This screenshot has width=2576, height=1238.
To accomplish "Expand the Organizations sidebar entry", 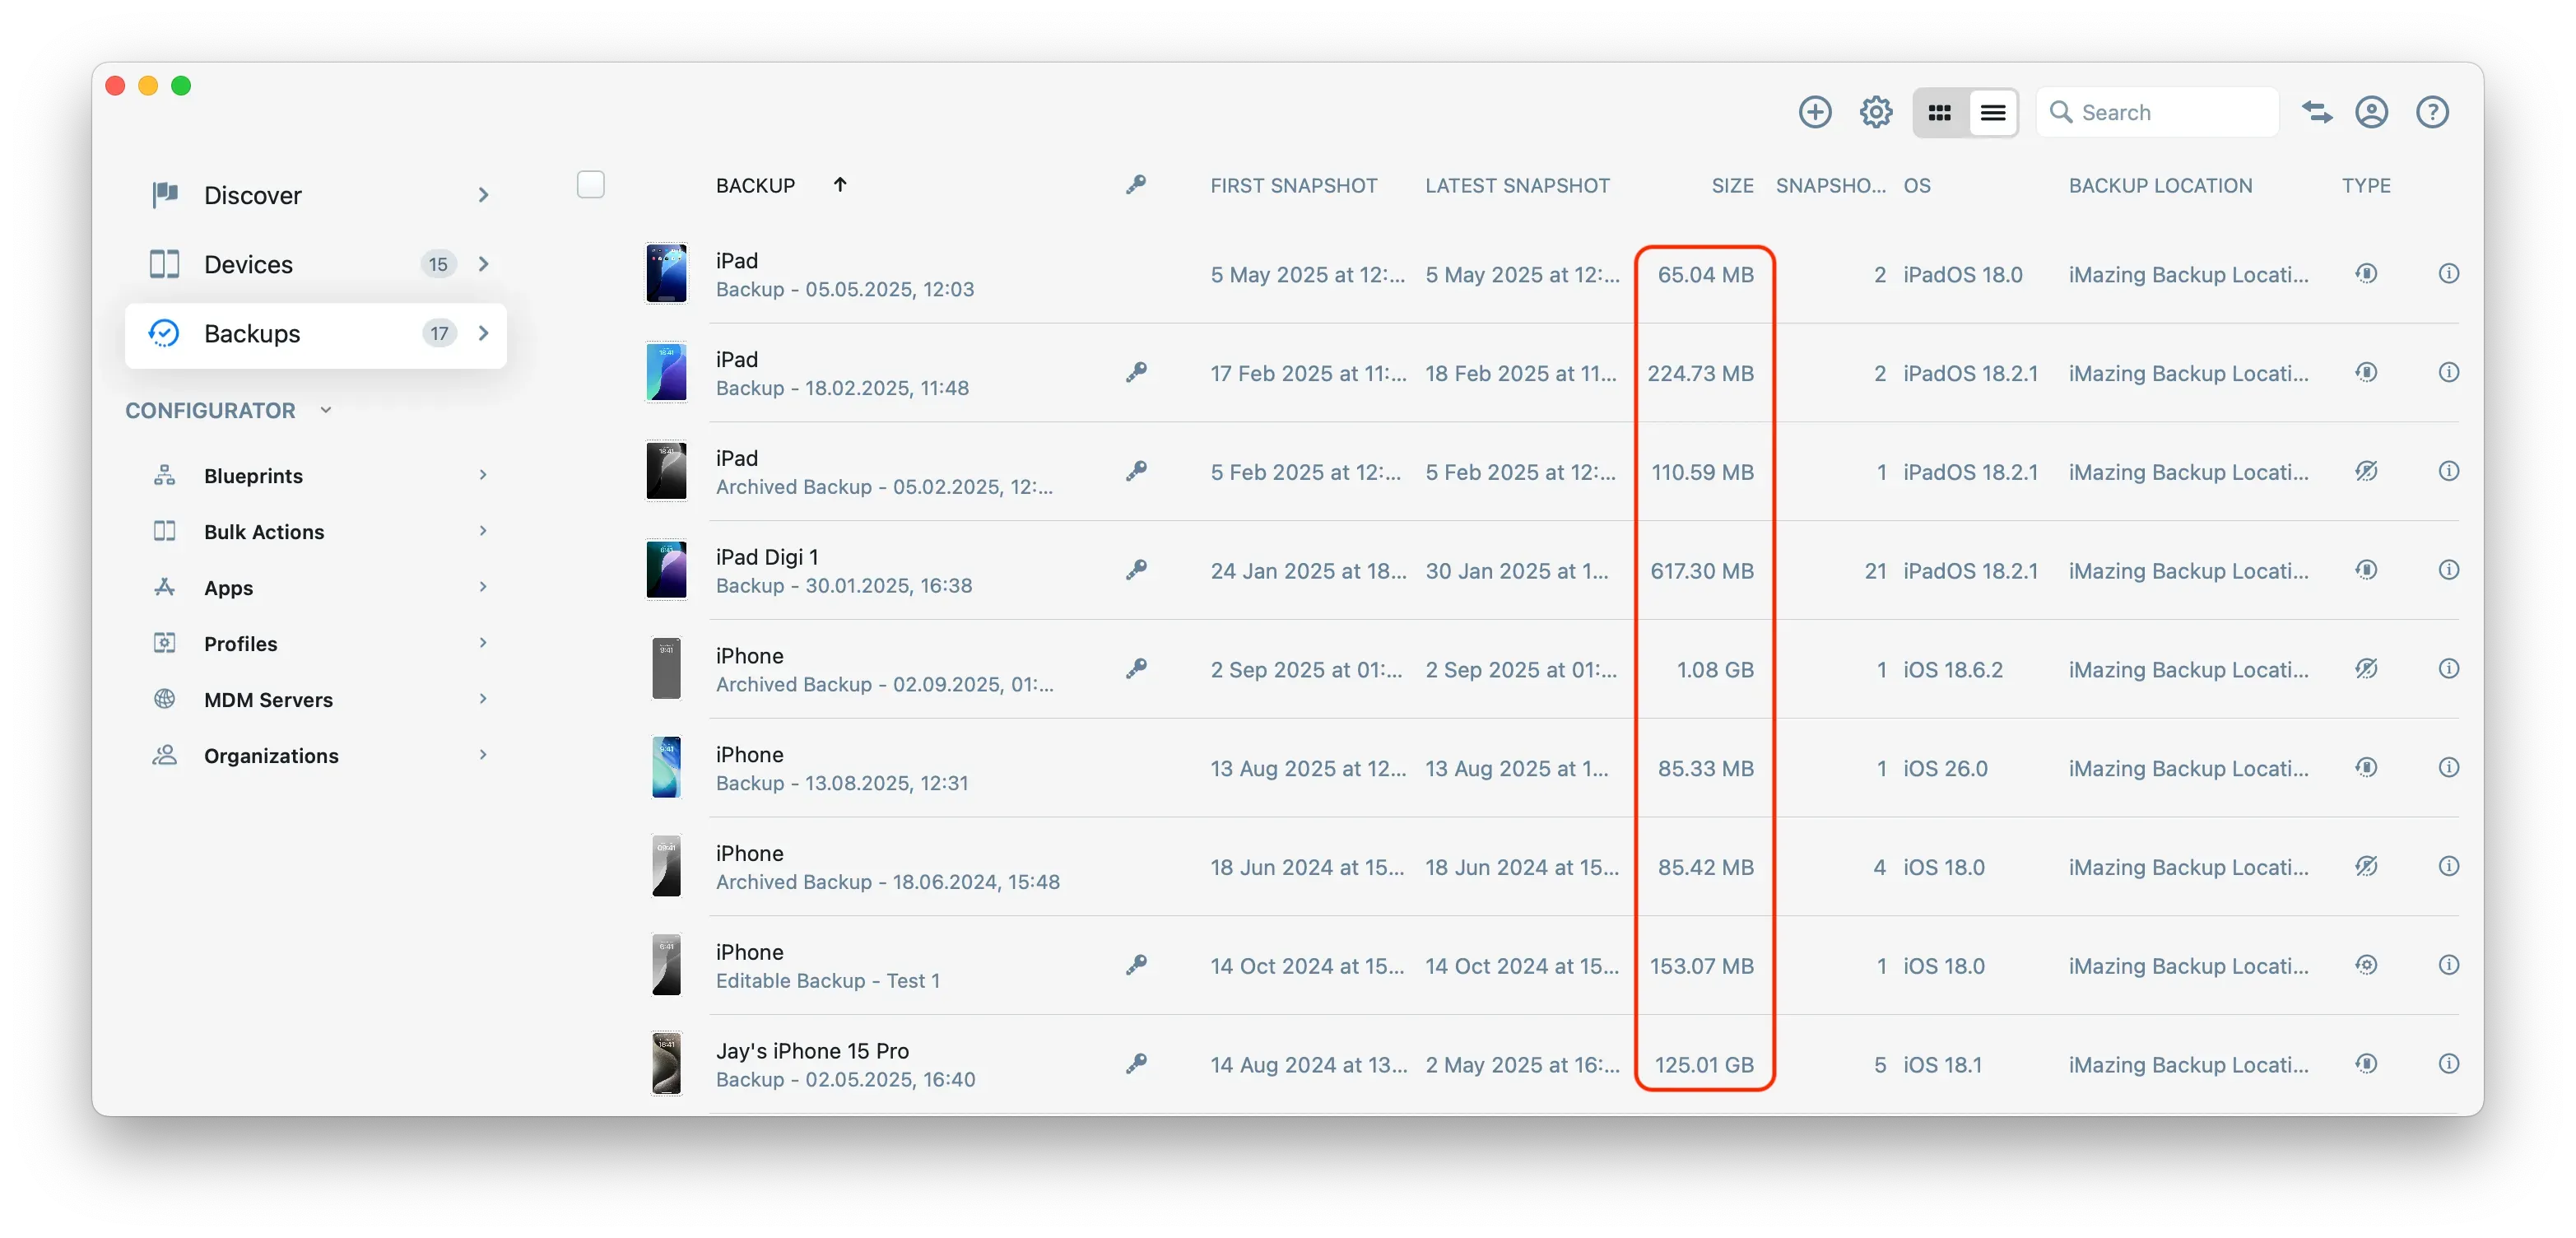I will [484, 755].
